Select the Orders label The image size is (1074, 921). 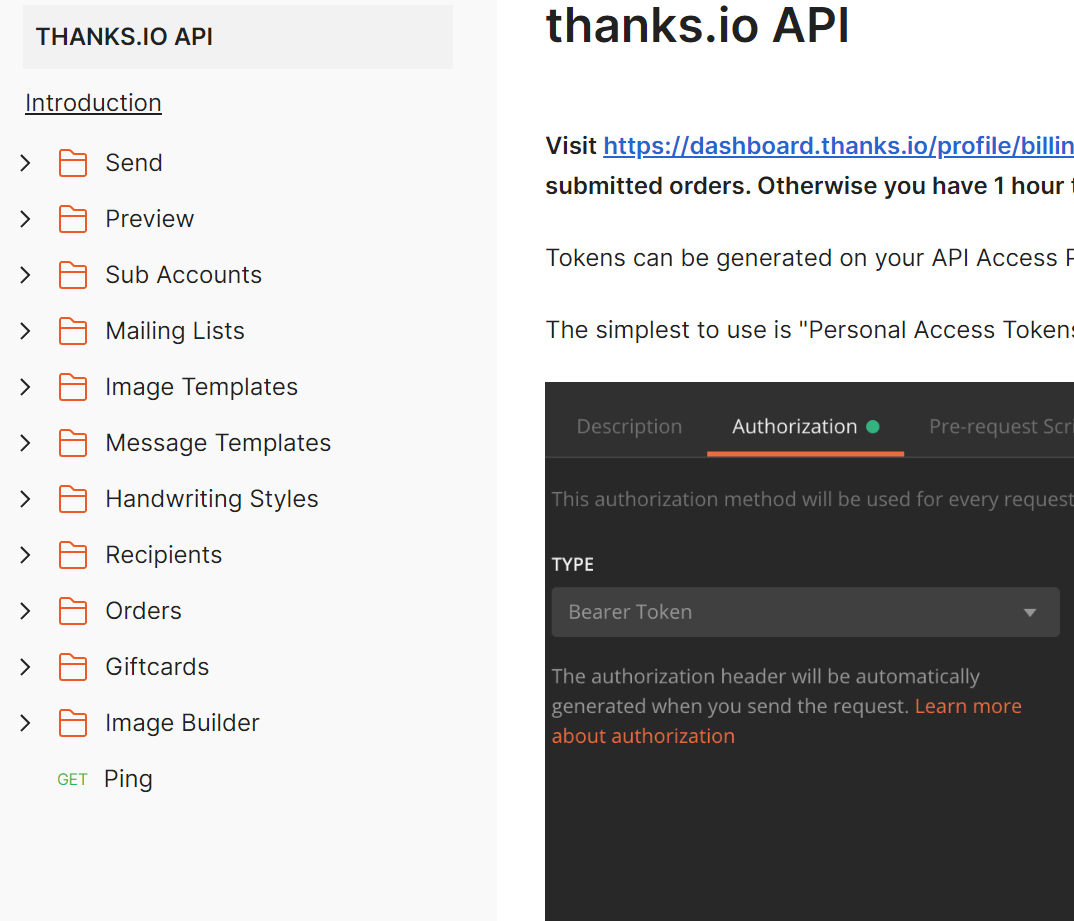(143, 611)
